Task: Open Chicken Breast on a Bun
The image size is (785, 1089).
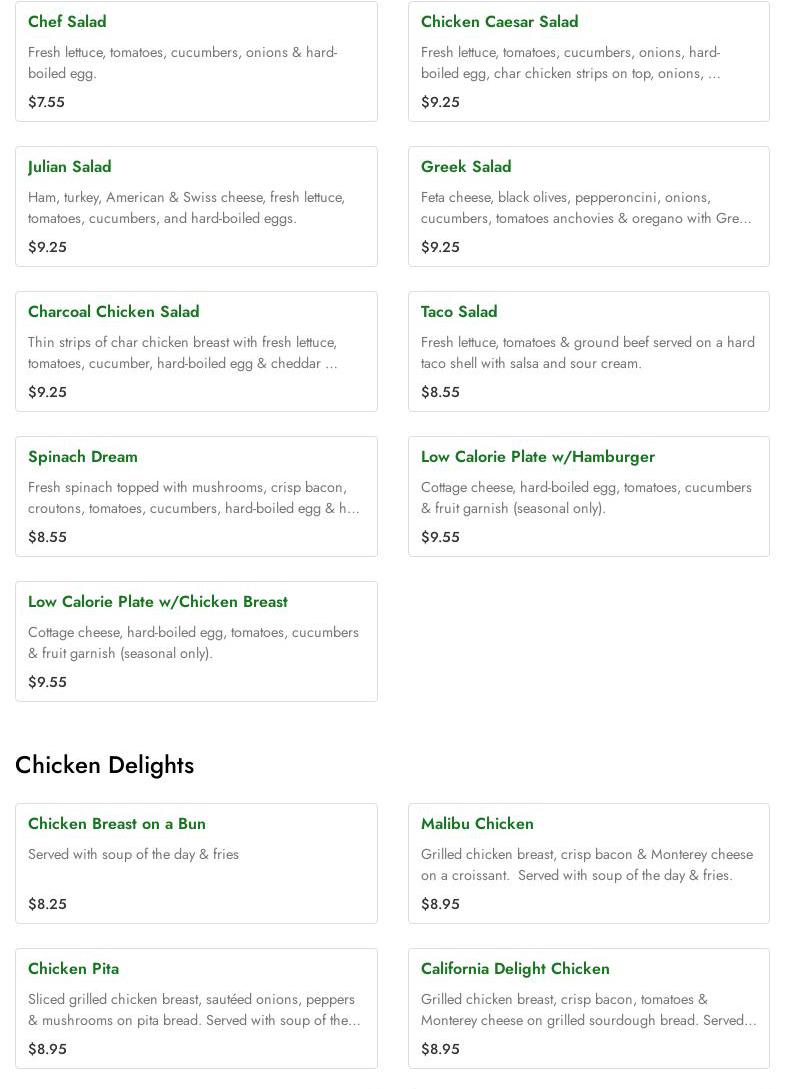Action: click(117, 824)
